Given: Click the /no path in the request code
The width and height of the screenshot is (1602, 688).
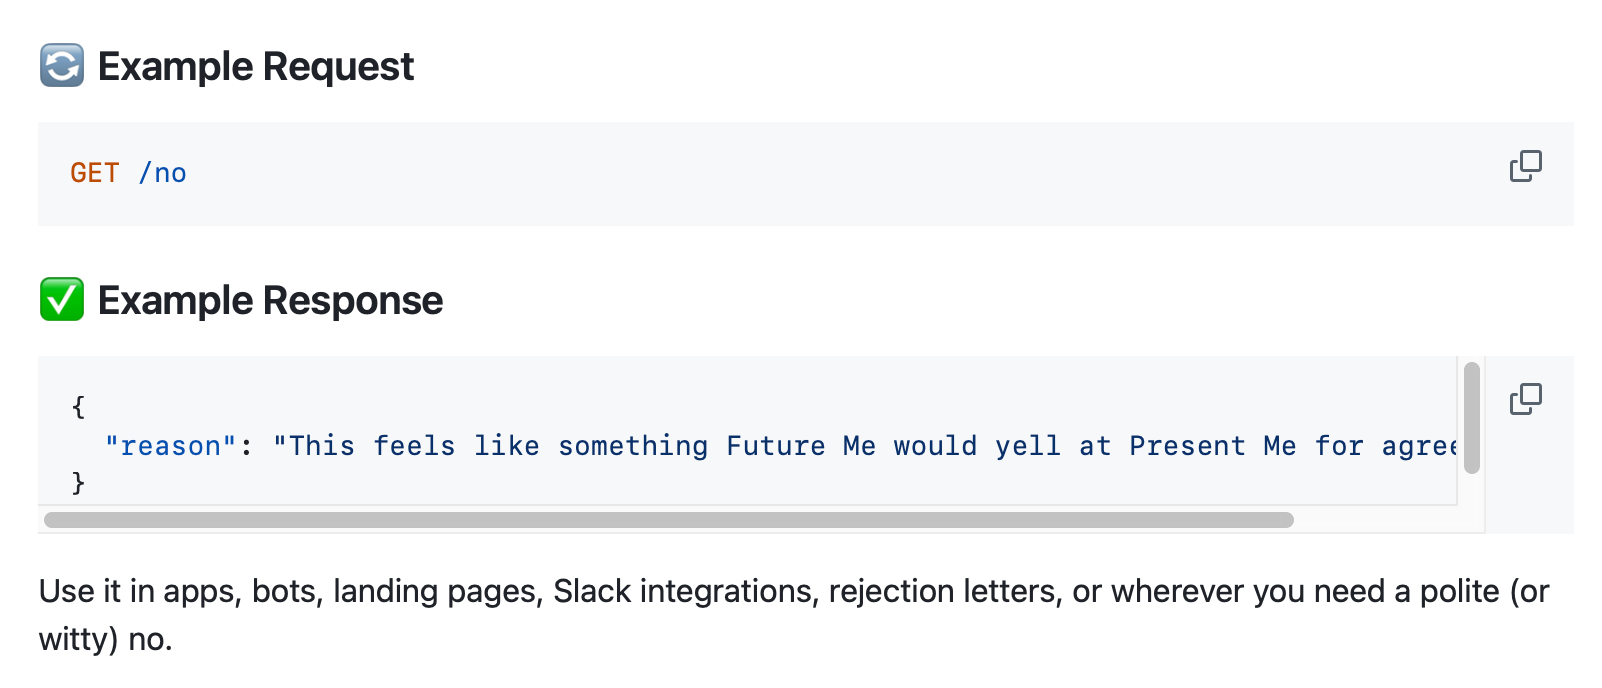Looking at the screenshot, I should (x=162, y=173).
